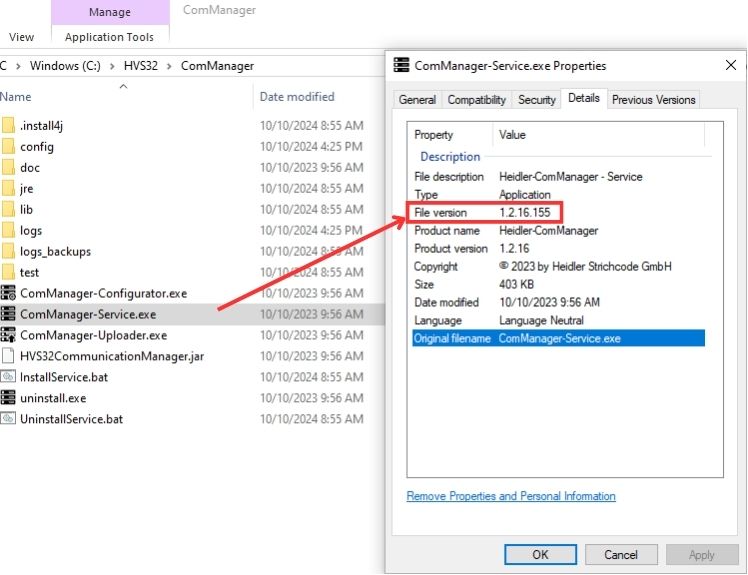Open the Compatibility tab
Screen dimensions: 748x575
[x=476, y=100]
